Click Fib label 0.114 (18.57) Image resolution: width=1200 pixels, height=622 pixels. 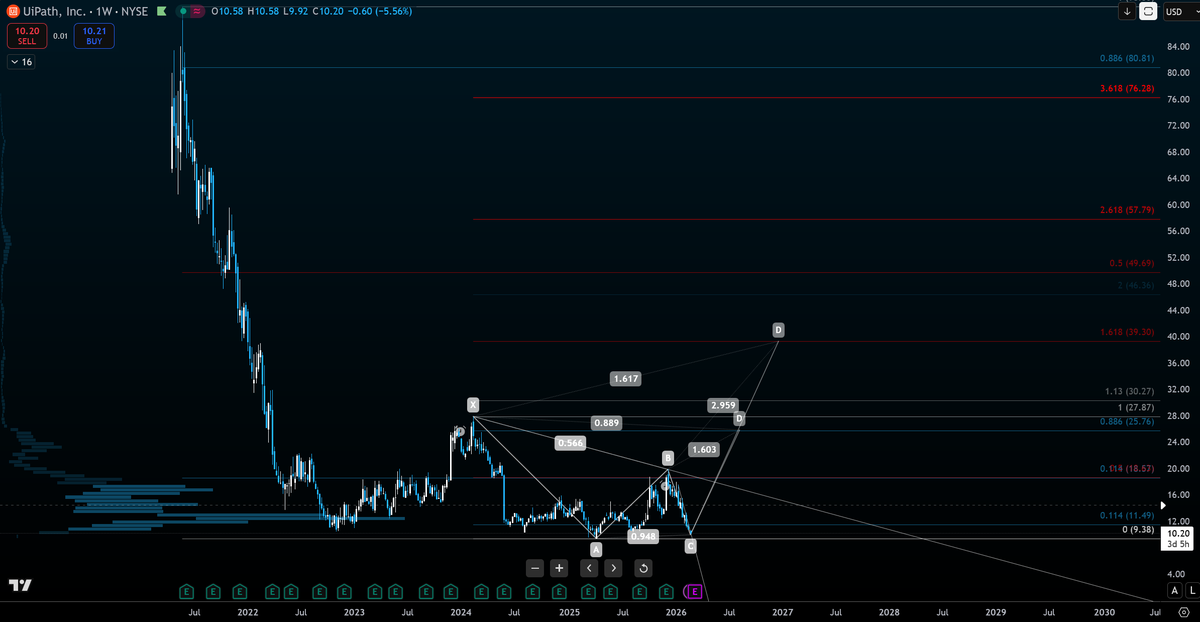click(1126, 469)
